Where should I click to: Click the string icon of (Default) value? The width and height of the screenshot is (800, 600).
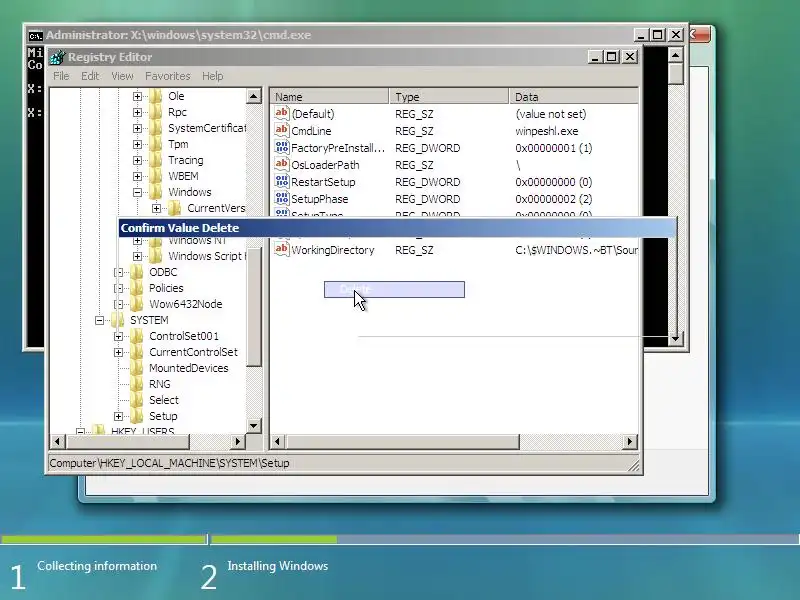pyautogui.click(x=282, y=113)
